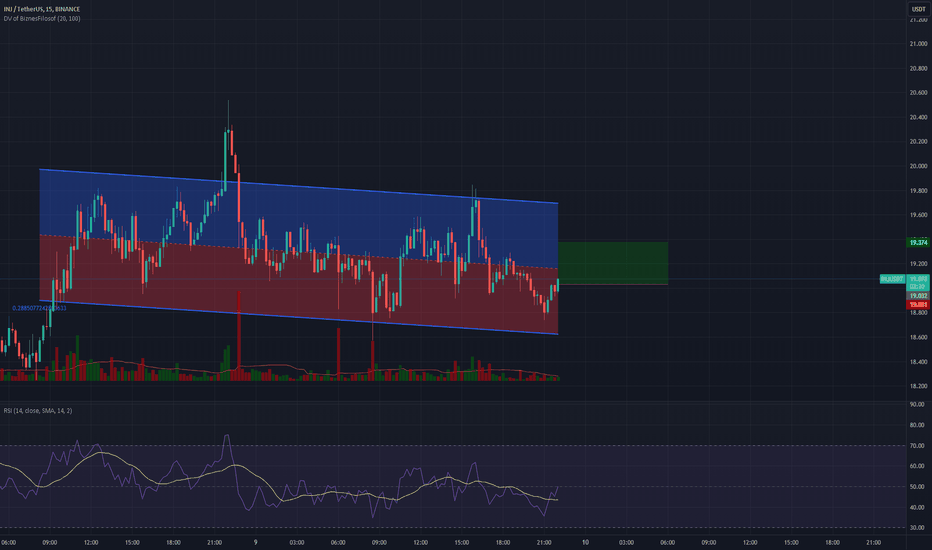Click the green long-position target box
Viewport: 932px width, 550px height.
tap(613, 263)
